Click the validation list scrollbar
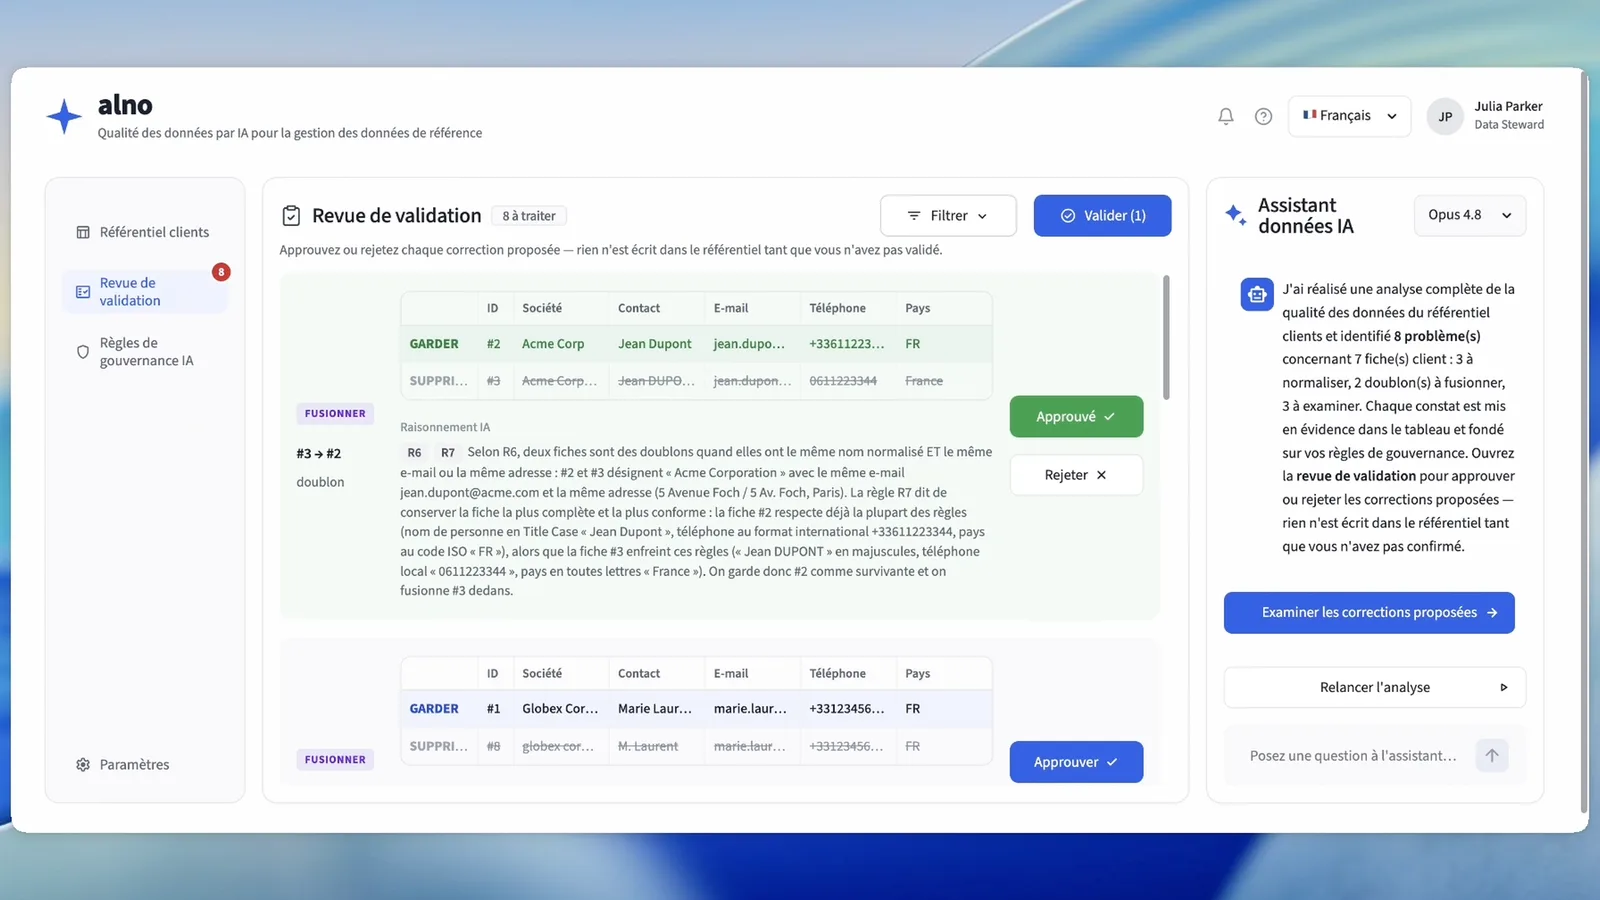Image resolution: width=1600 pixels, height=900 pixels. (1166, 338)
